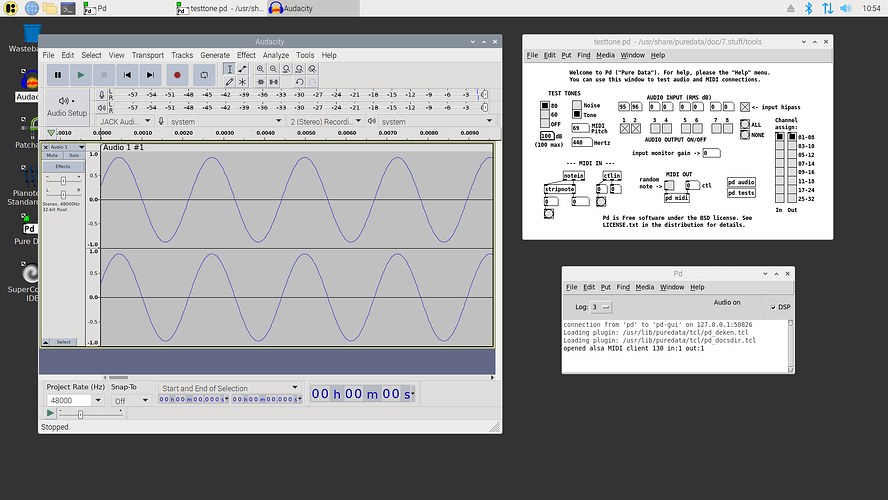This screenshot has height=500, width=888.
Task: Adjust the Audio 1 gain slider
Action: 63,181
